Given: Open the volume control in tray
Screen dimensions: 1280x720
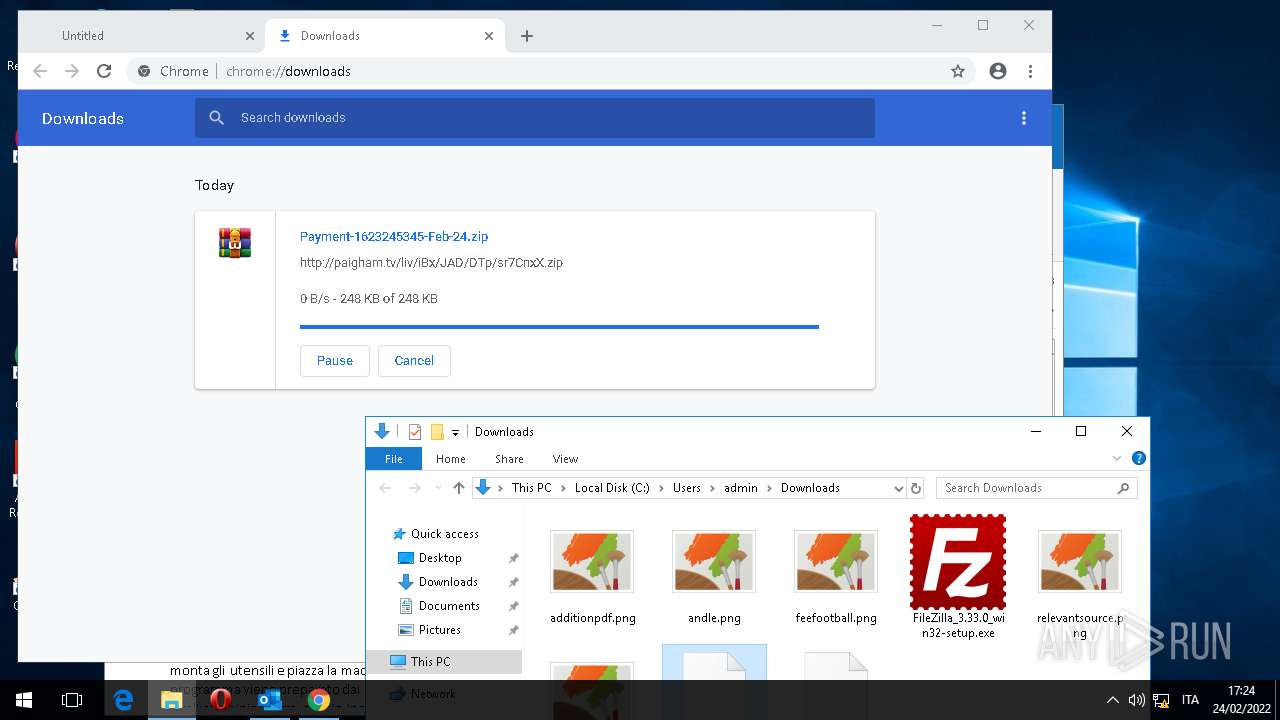Looking at the screenshot, I should point(1136,700).
